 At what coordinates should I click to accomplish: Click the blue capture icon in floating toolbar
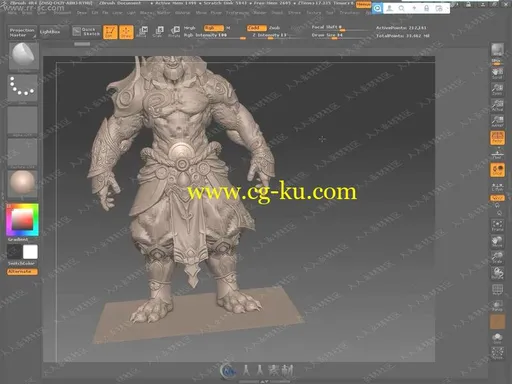point(377,8)
